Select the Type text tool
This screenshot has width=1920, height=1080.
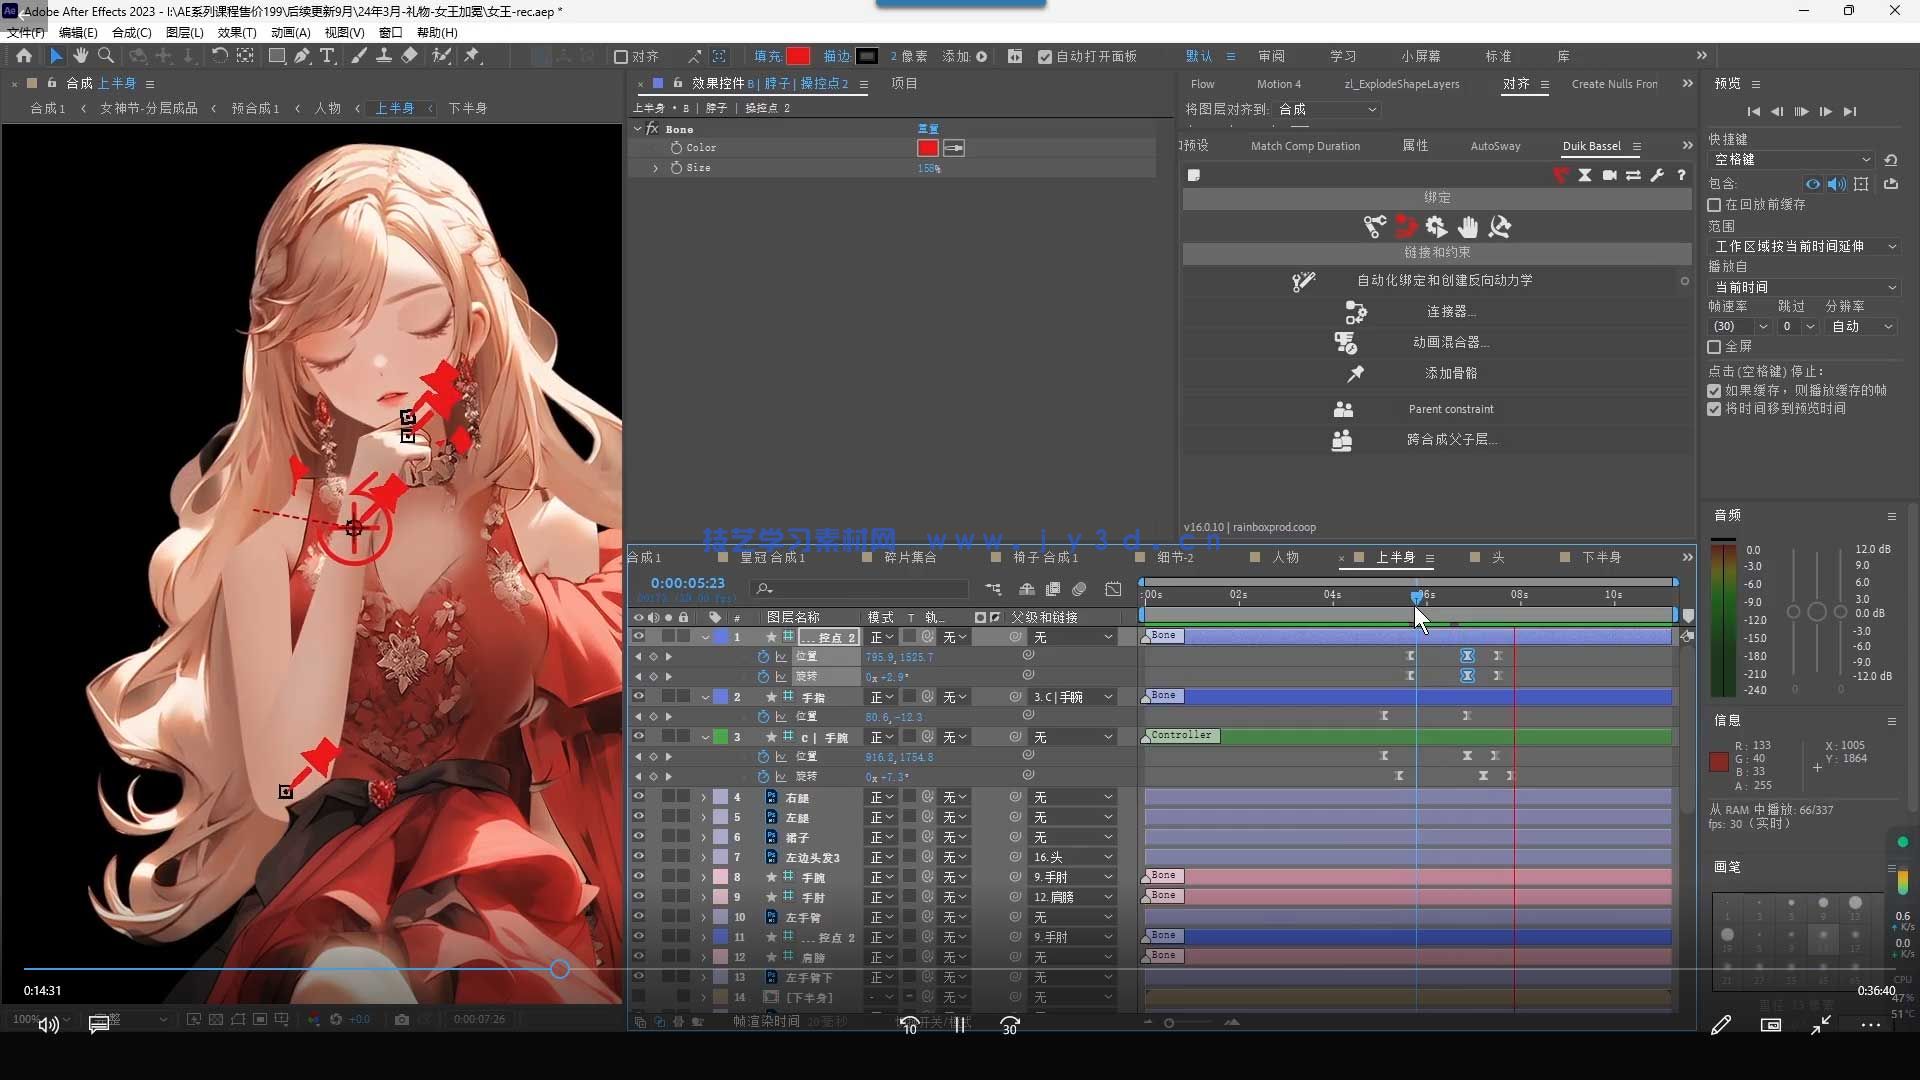click(327, 56)
